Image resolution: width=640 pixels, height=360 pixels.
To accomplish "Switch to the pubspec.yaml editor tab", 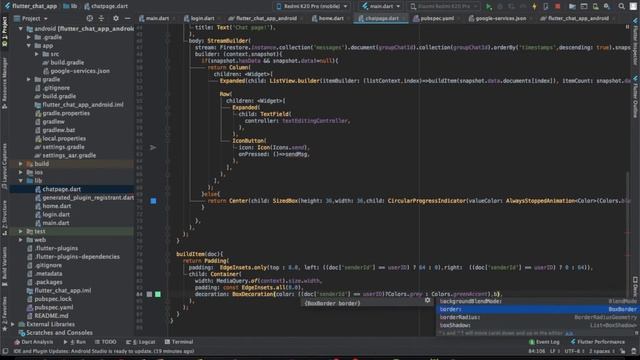I will coord(436,18).
